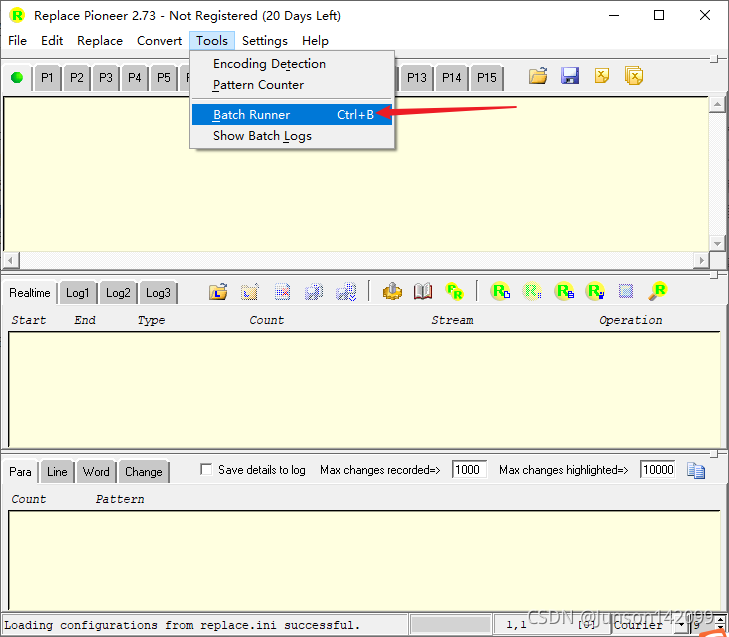Screen dimensions: 729x637
Task: Select the Log1 tab
Action: 77,293
